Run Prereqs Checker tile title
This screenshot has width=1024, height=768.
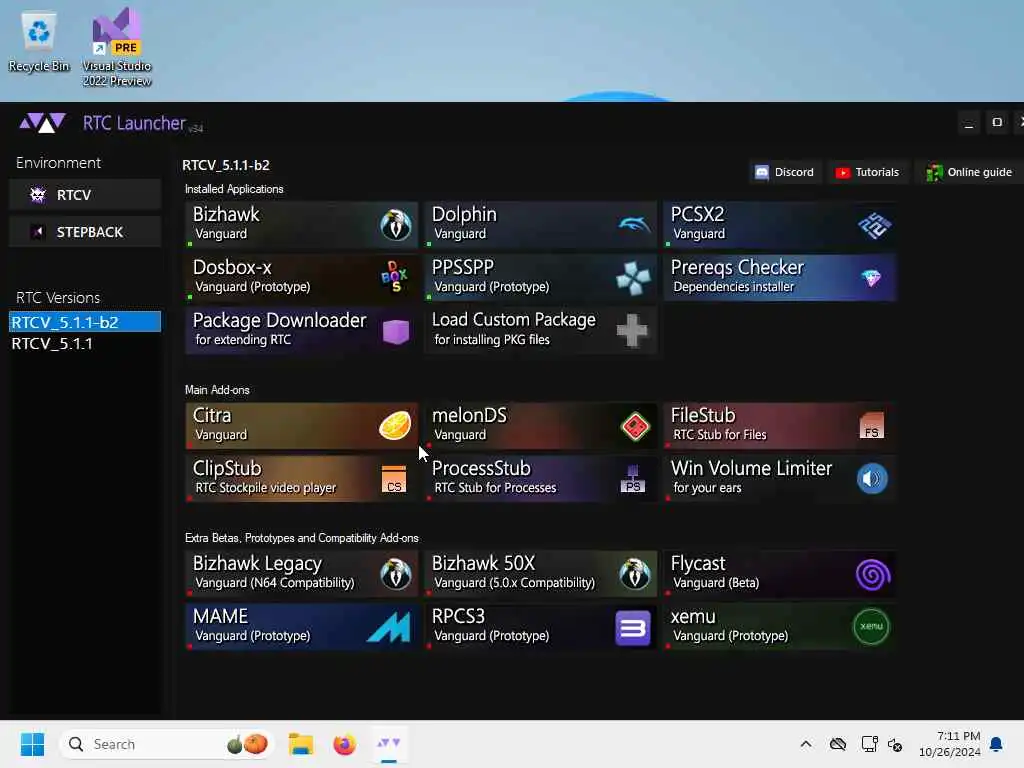[737, 267]
